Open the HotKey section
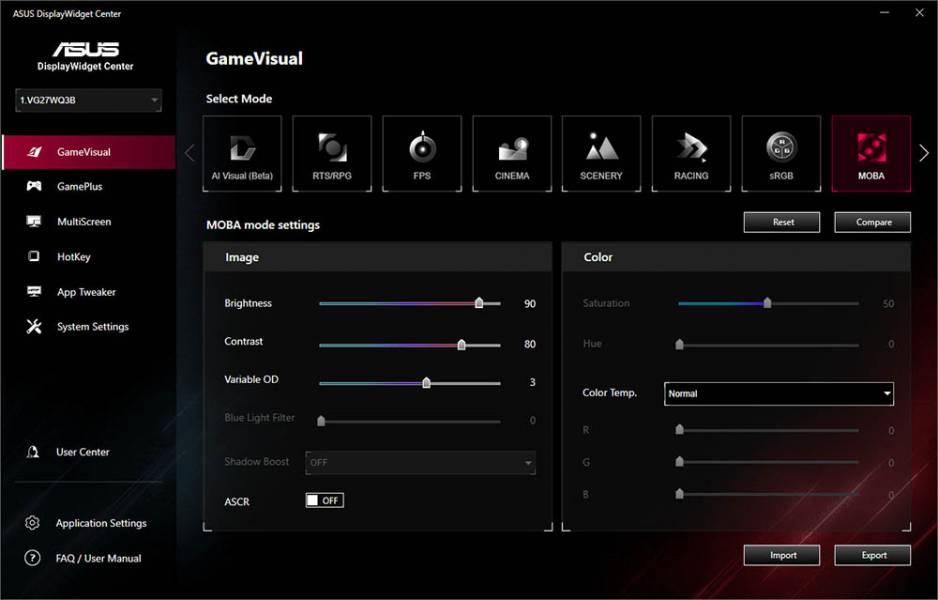The width and height of the screenshot is (938, 600). point(89,257)
